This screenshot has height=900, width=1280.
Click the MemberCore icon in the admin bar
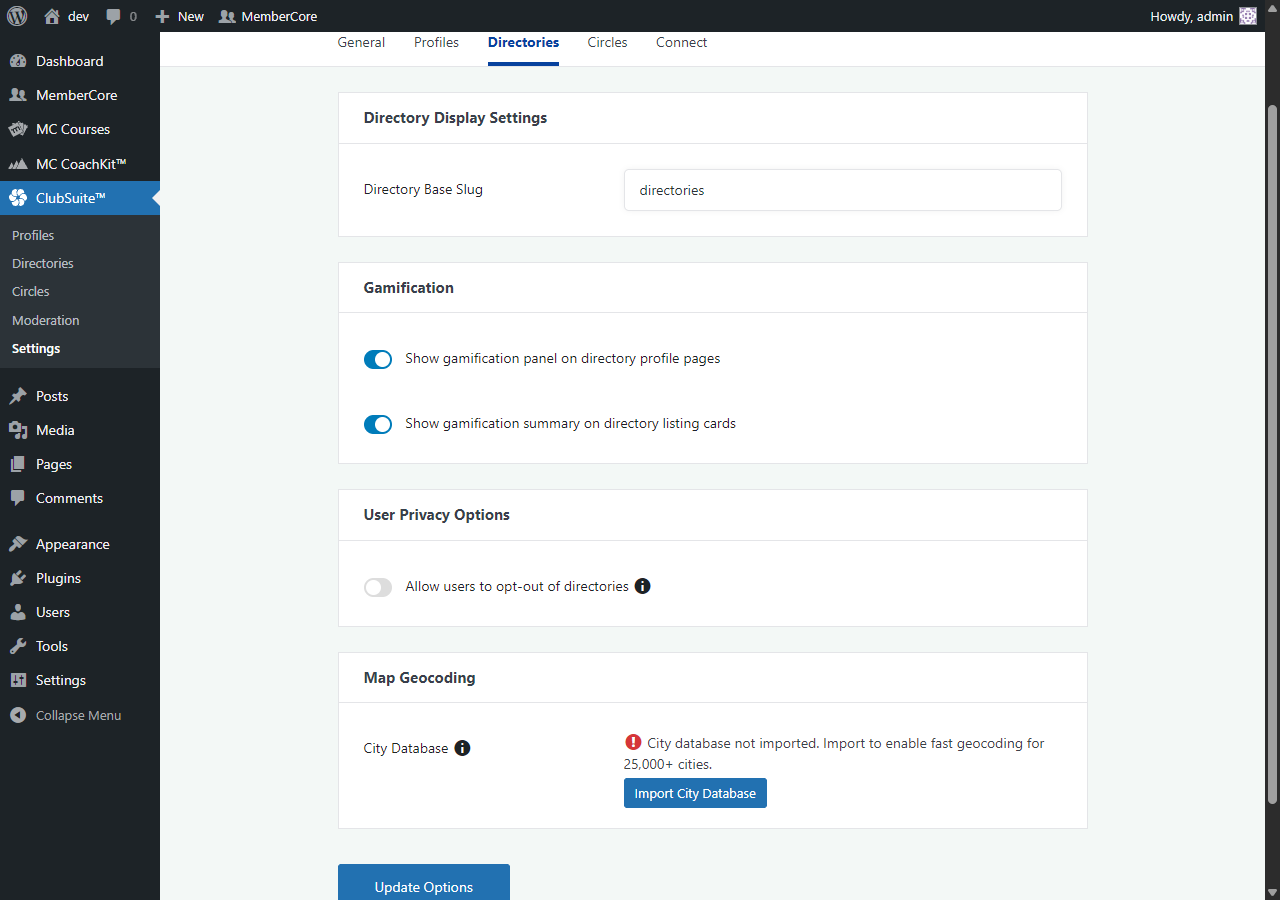click(x=227, y=16)
